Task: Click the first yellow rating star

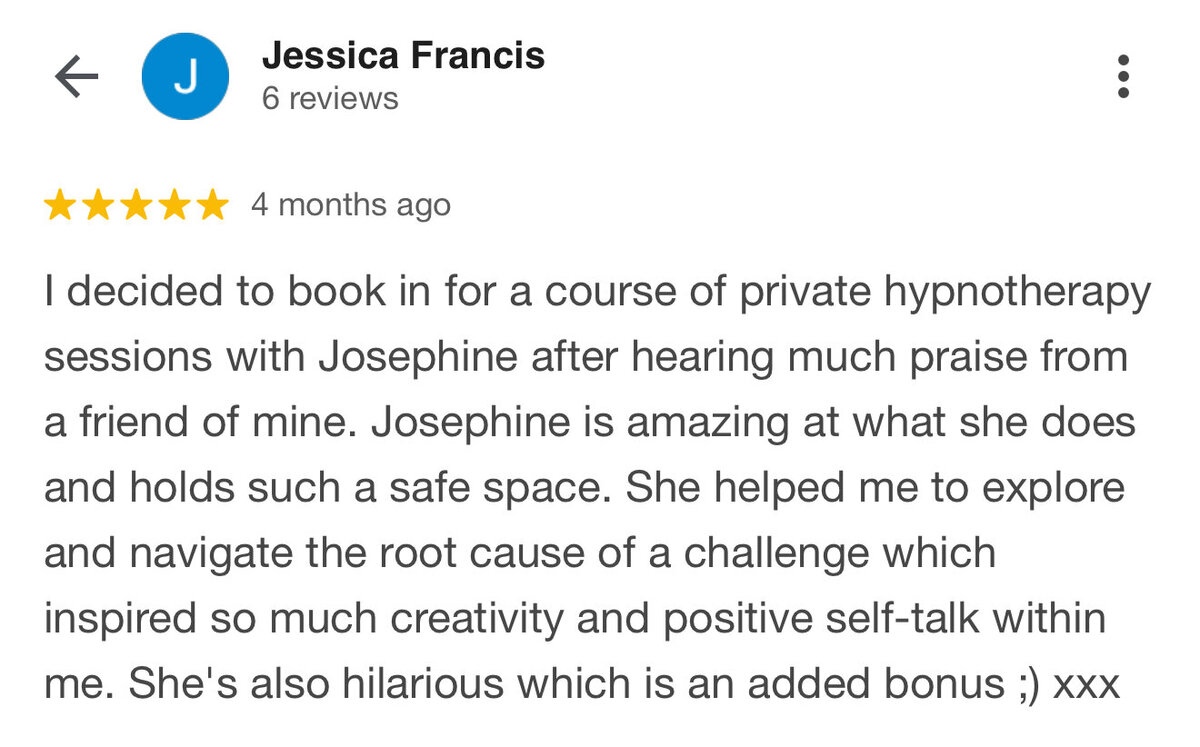Action: pyautogui.click(x=61, y=205)
